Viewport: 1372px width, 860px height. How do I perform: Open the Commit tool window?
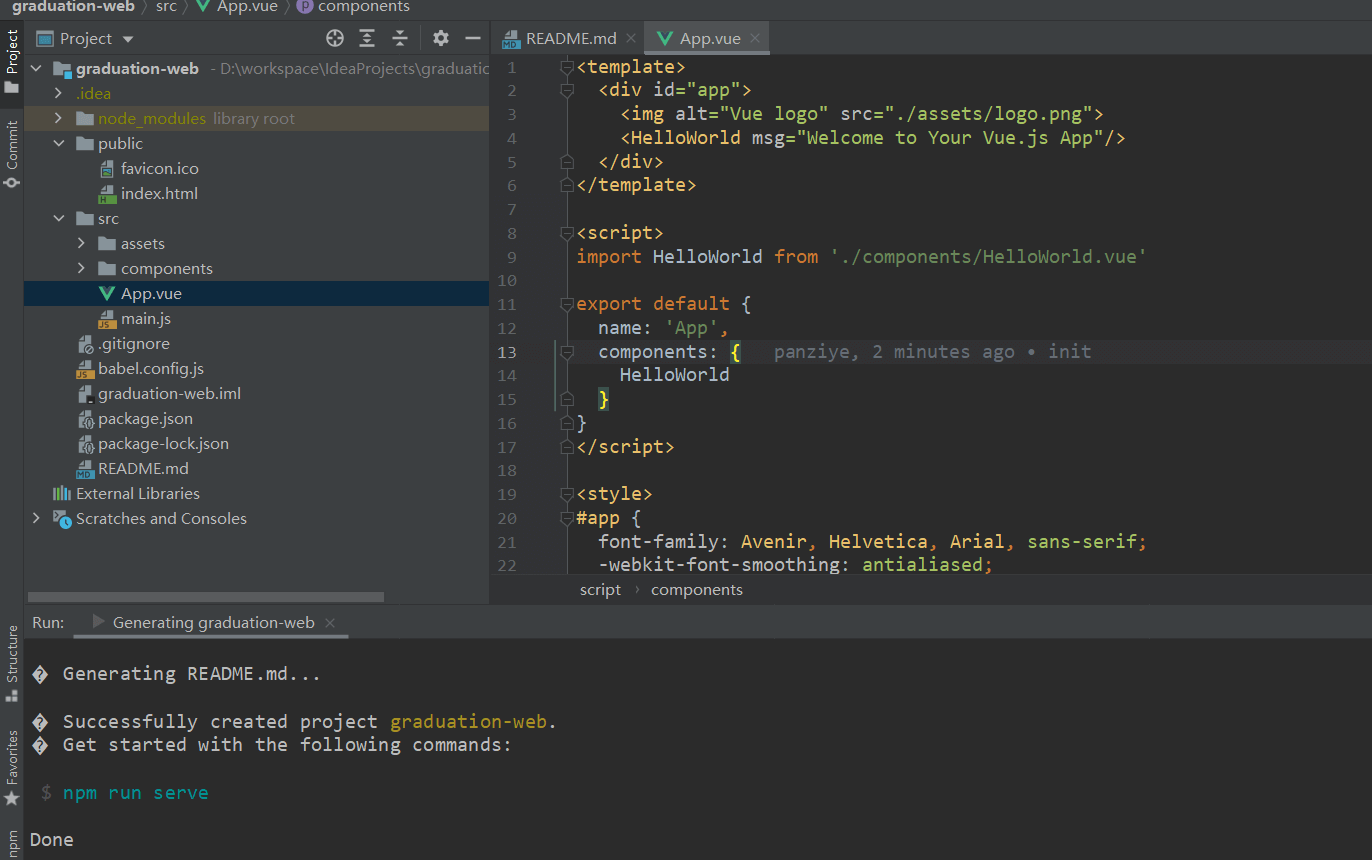coord(12,153)
